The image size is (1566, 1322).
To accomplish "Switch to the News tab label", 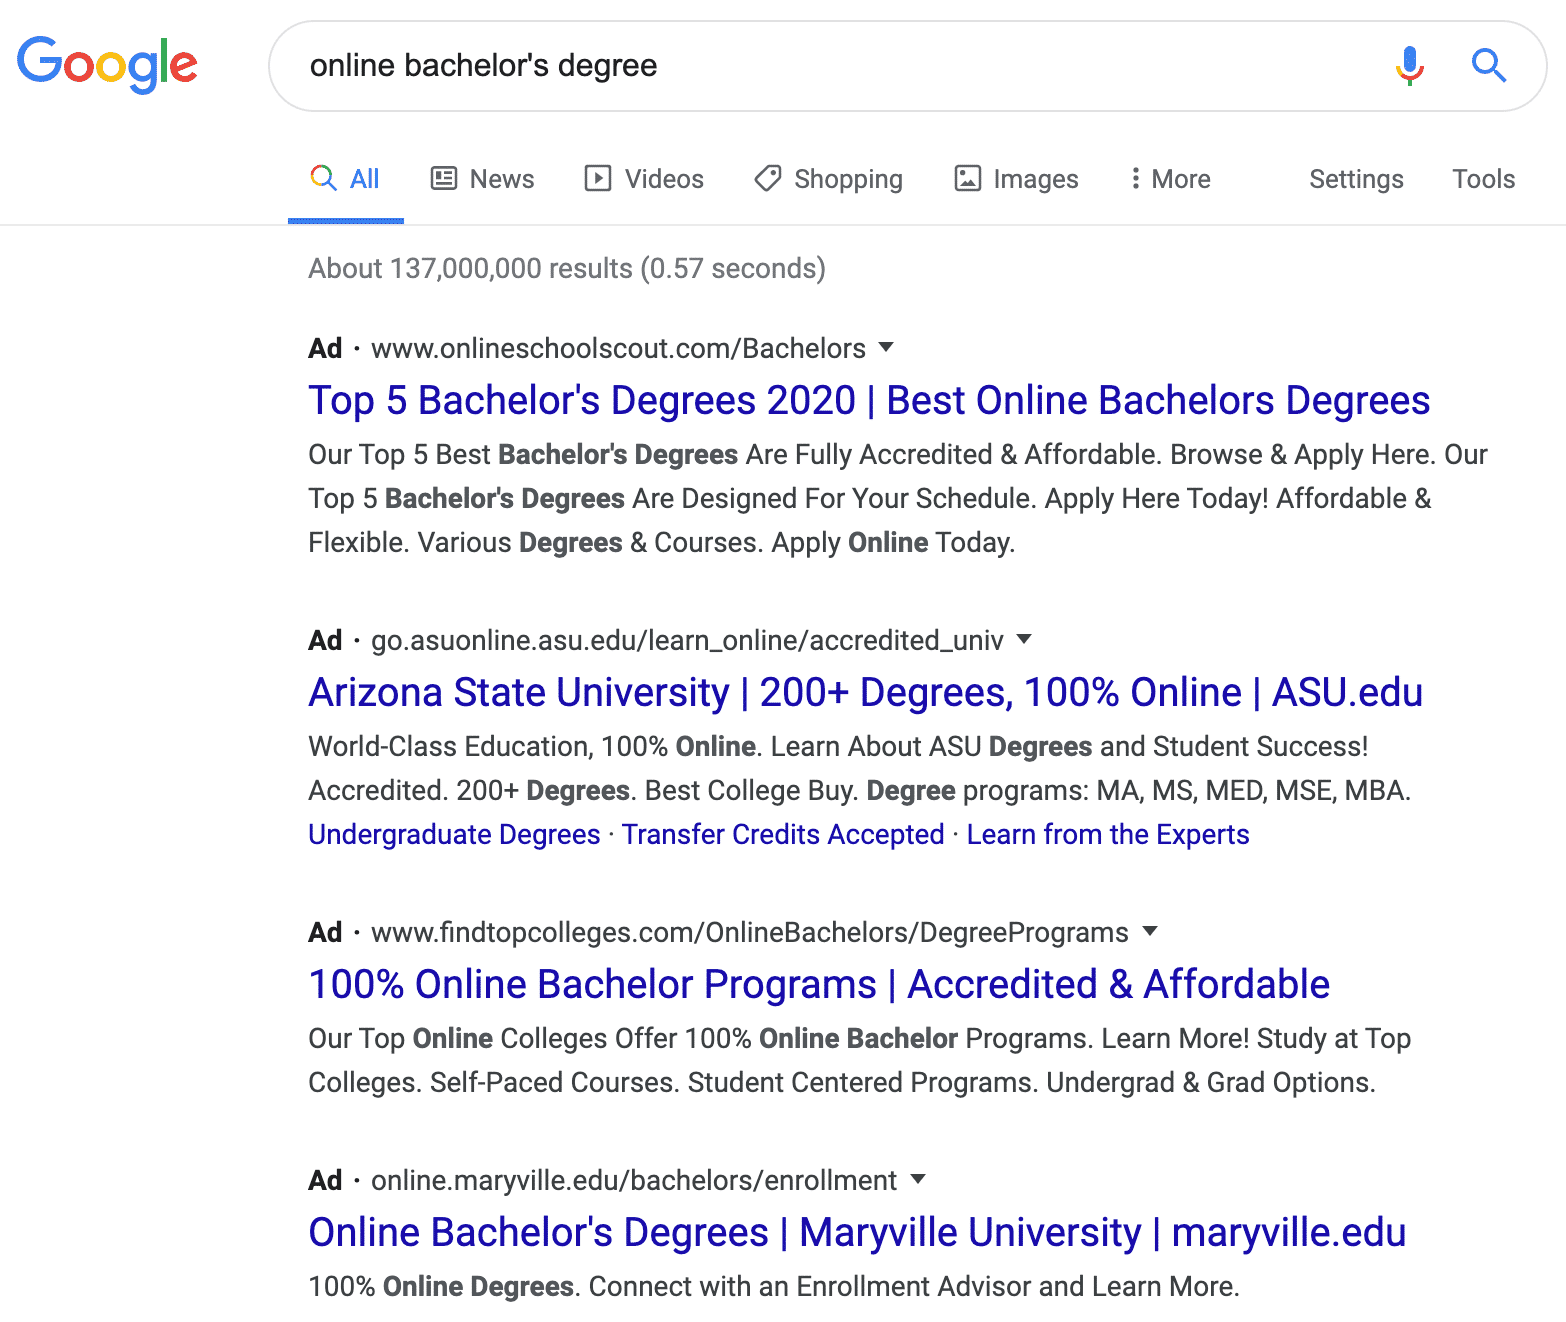I will point(502,179).
